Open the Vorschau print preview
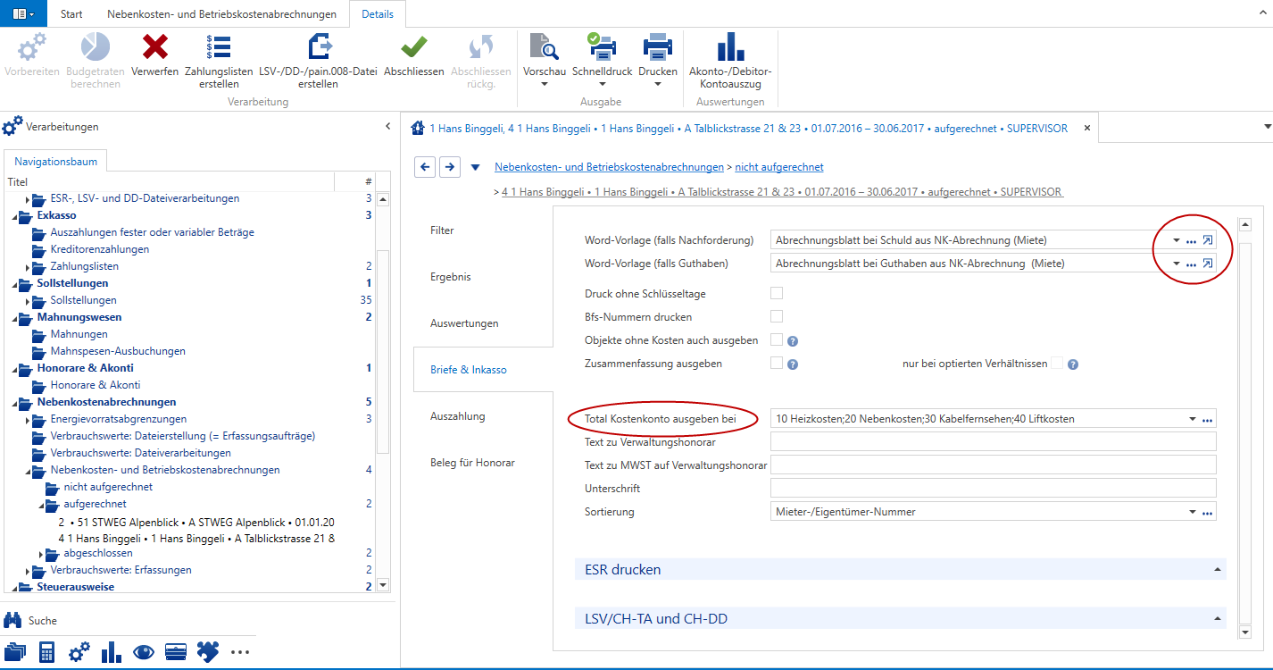Image resolution: width=1273 pixels, height=670 pixels. [545, 59]
